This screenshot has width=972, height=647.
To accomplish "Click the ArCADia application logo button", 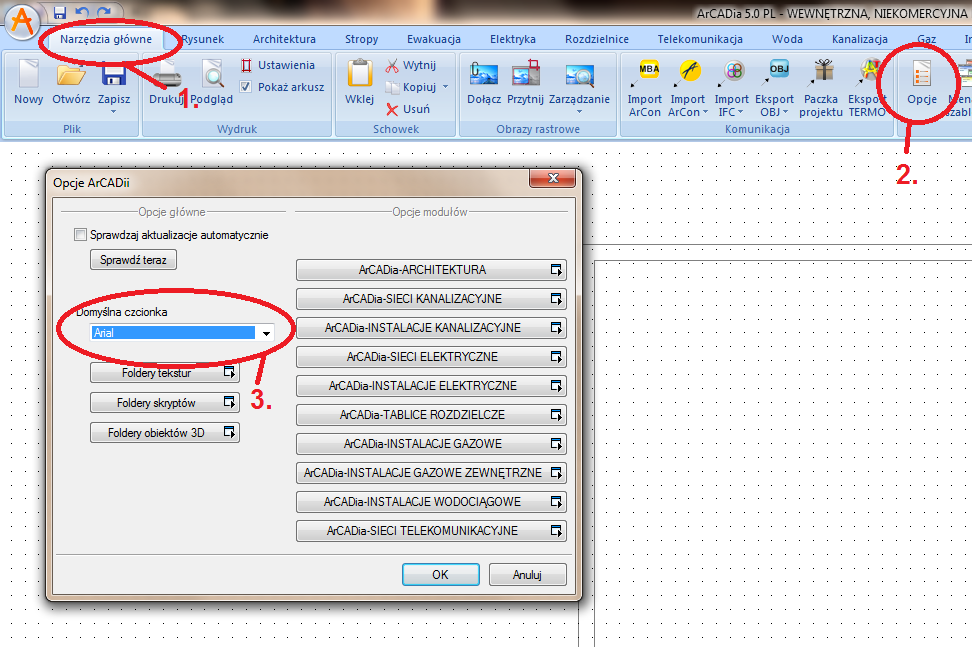I will point(22,20).
